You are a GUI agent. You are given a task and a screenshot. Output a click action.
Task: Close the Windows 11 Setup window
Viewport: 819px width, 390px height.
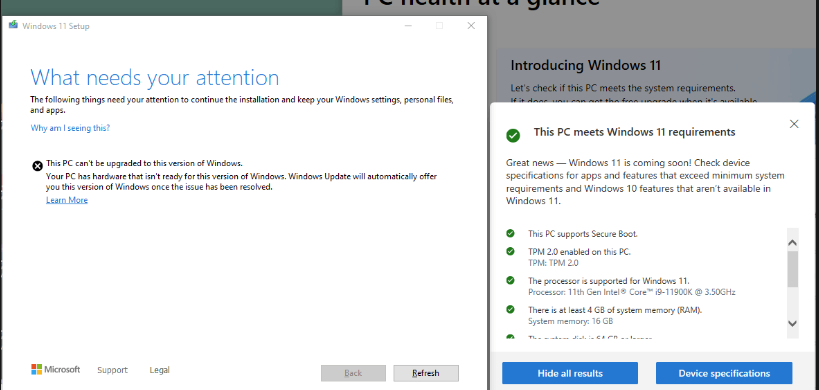[471, 26]
